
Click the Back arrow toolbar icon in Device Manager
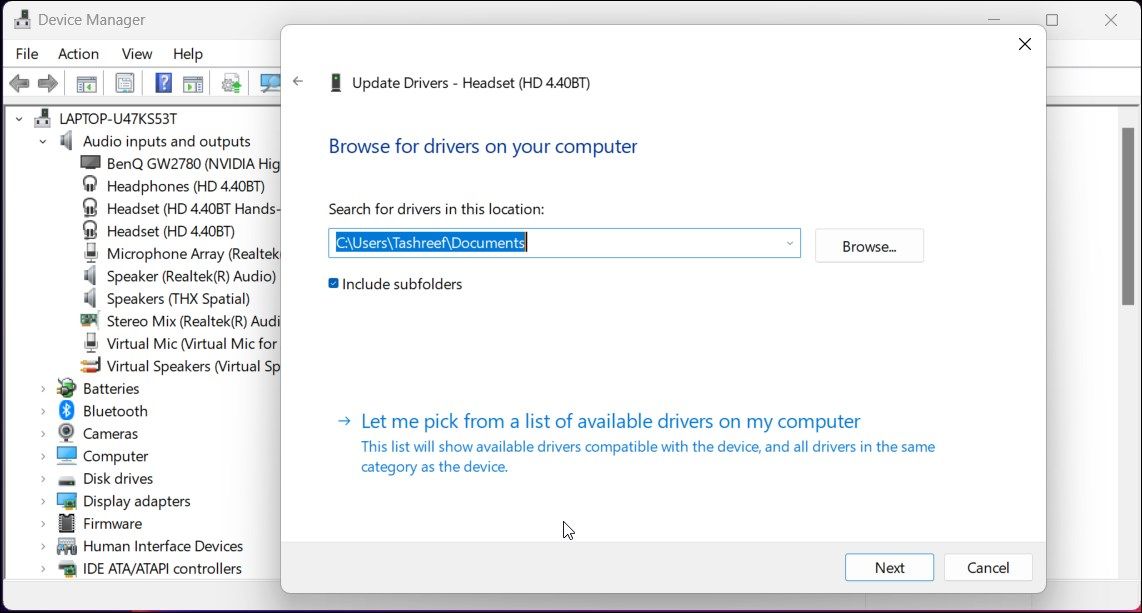click(x=19, y=84)
